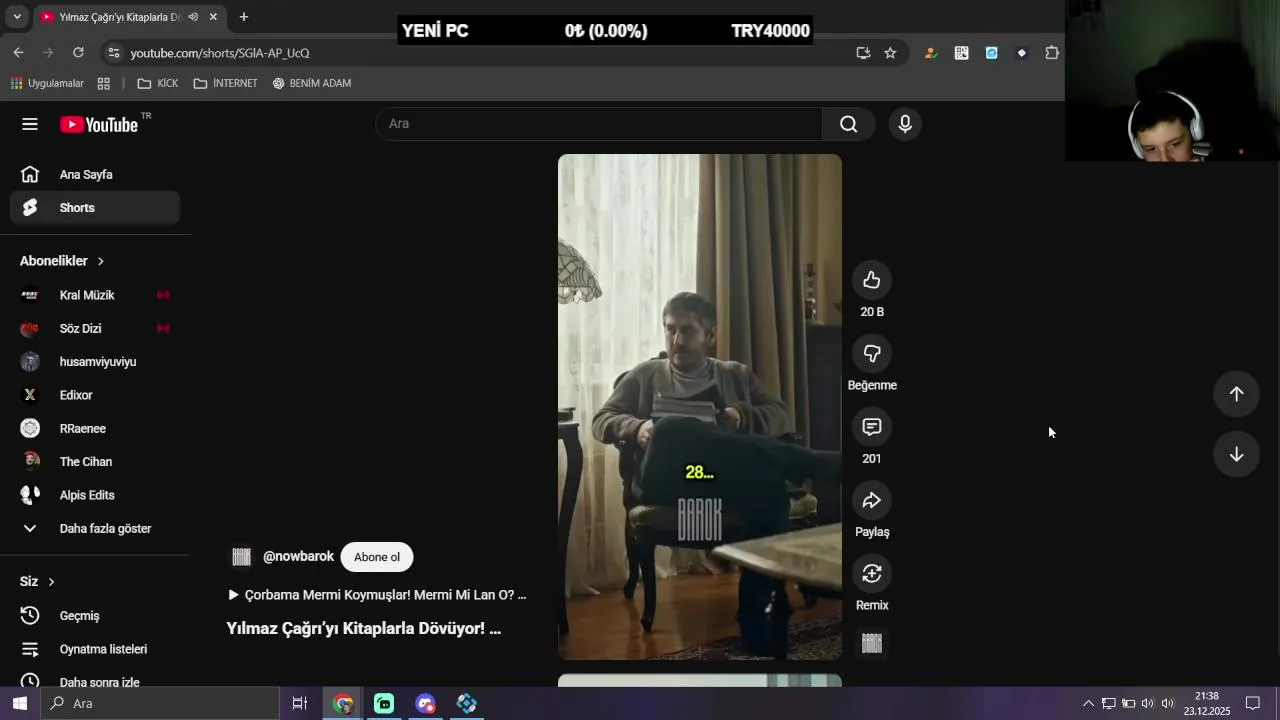This screenshot has height=720, width=1280.
Task: Bookmark this page with star icon
Action: tap(890, 53)
